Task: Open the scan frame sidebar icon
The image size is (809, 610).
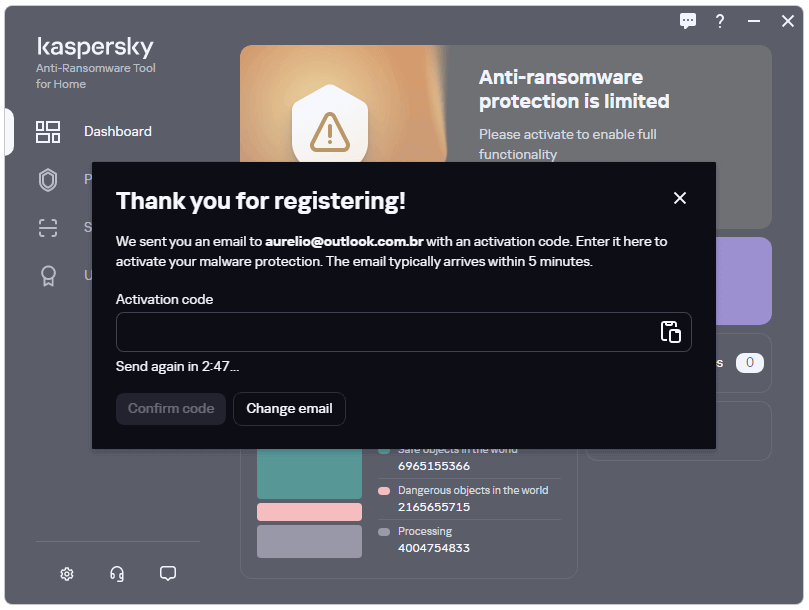Action: (48, 228)
